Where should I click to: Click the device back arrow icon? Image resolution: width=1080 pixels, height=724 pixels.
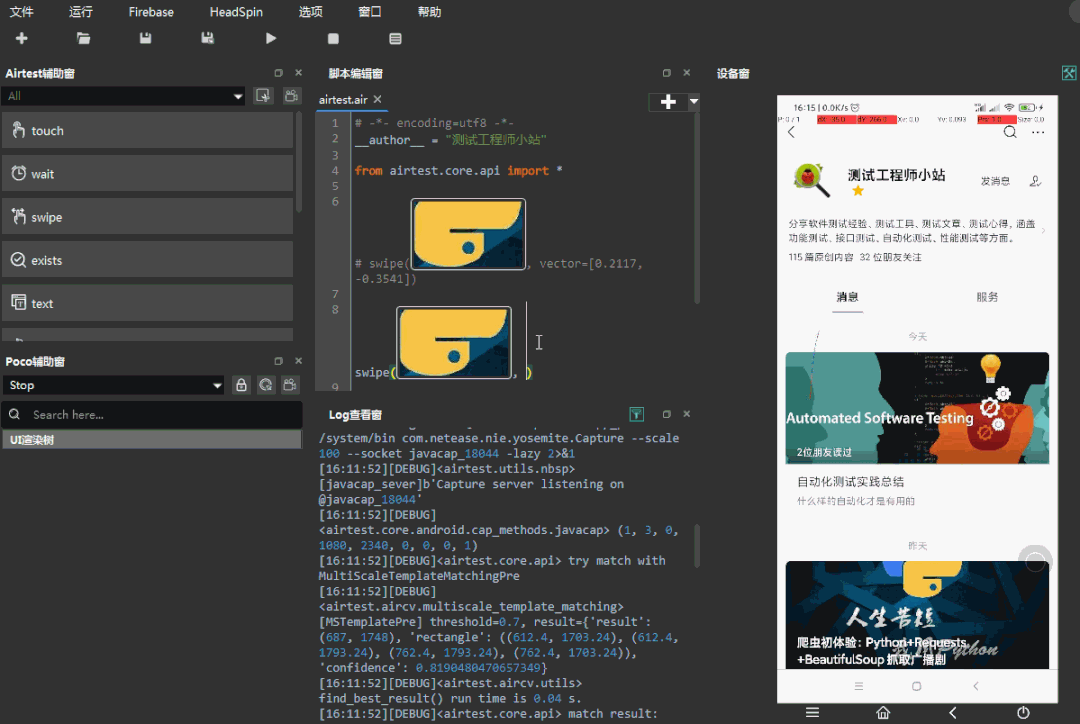953,712
